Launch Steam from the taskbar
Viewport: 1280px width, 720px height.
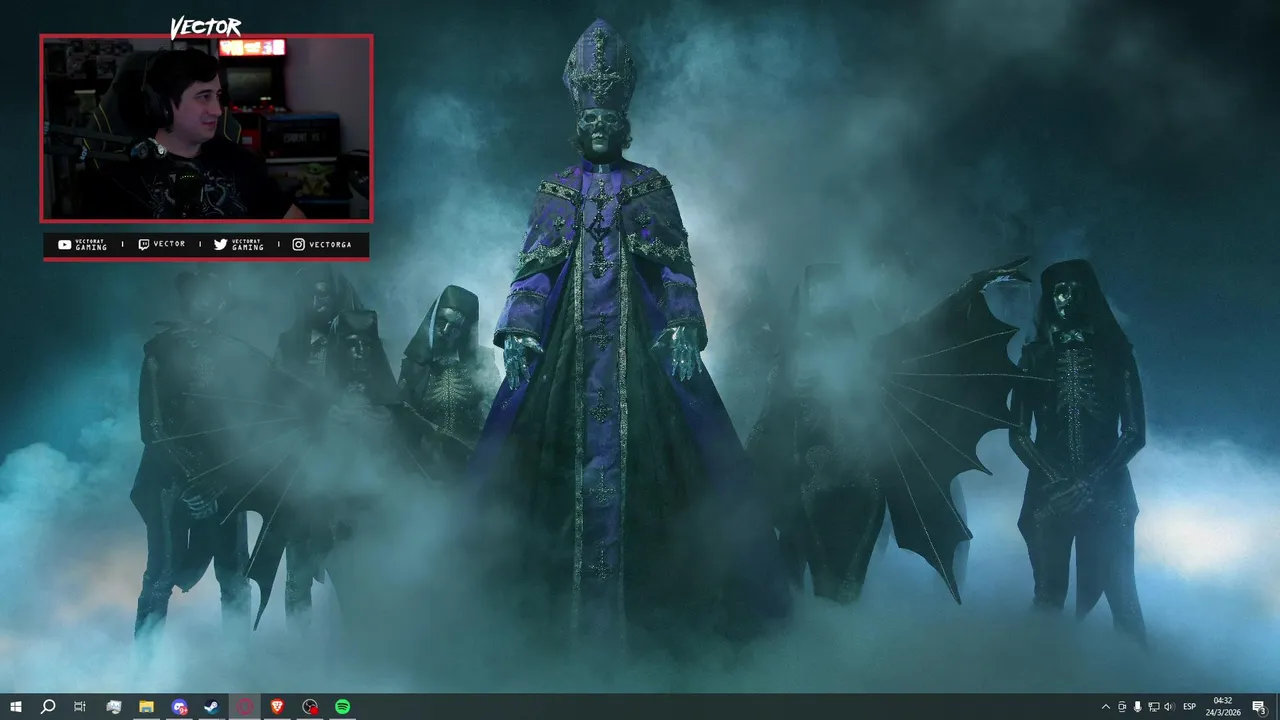[212, 707]
